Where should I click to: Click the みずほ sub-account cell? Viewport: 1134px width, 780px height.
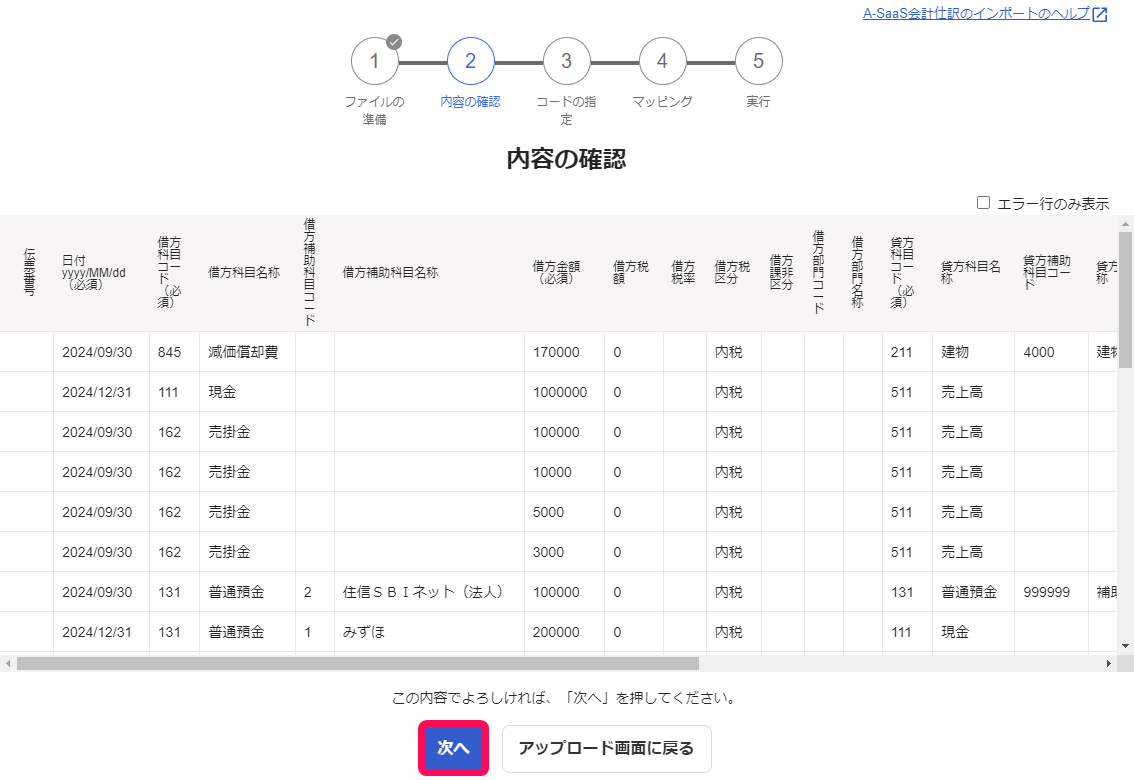point(430,632)
